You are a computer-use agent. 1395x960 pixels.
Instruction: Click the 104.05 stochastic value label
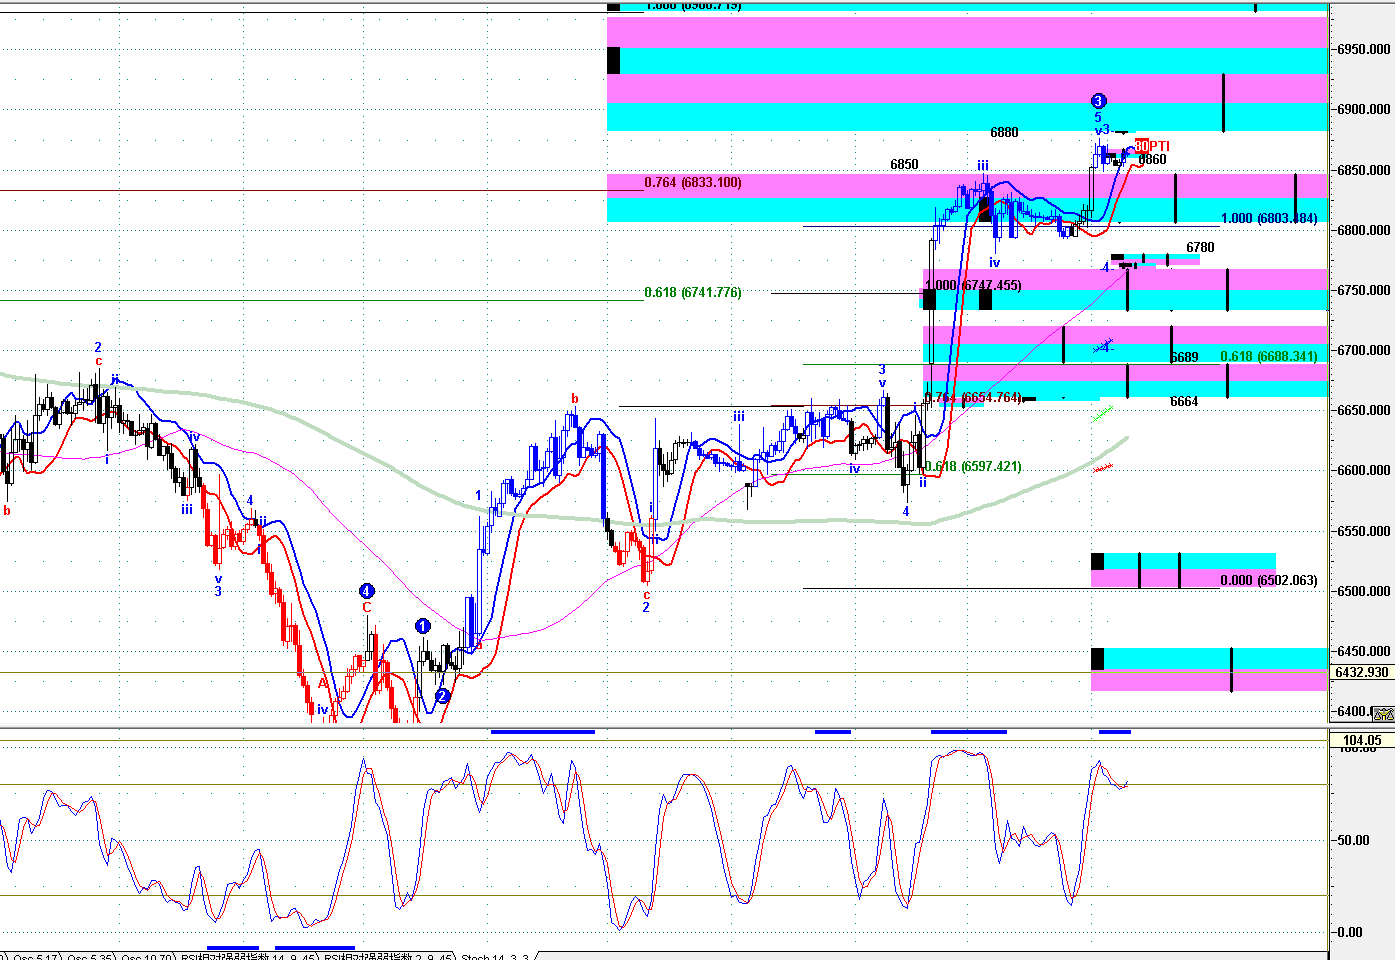(x=1362, y=741)
